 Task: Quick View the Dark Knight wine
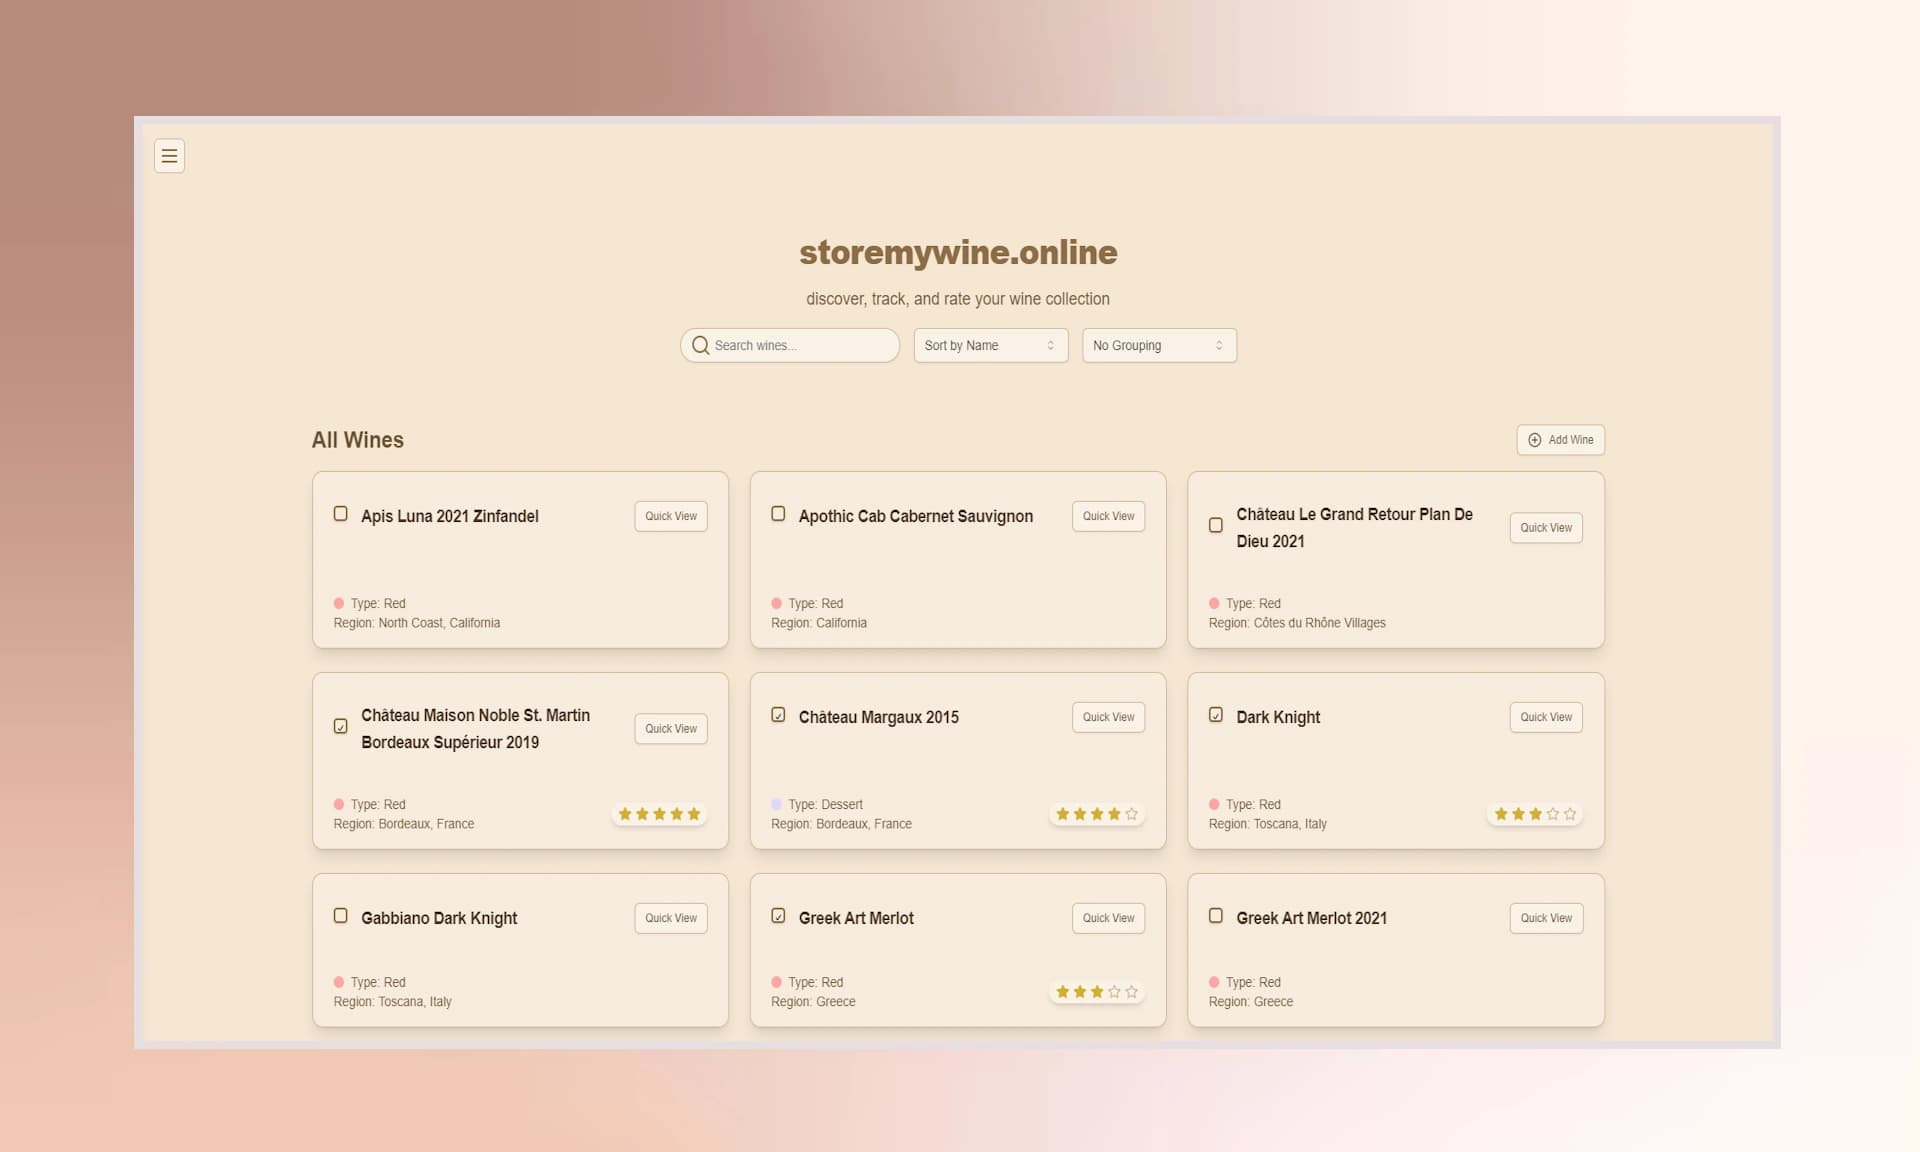(1546, 717)
